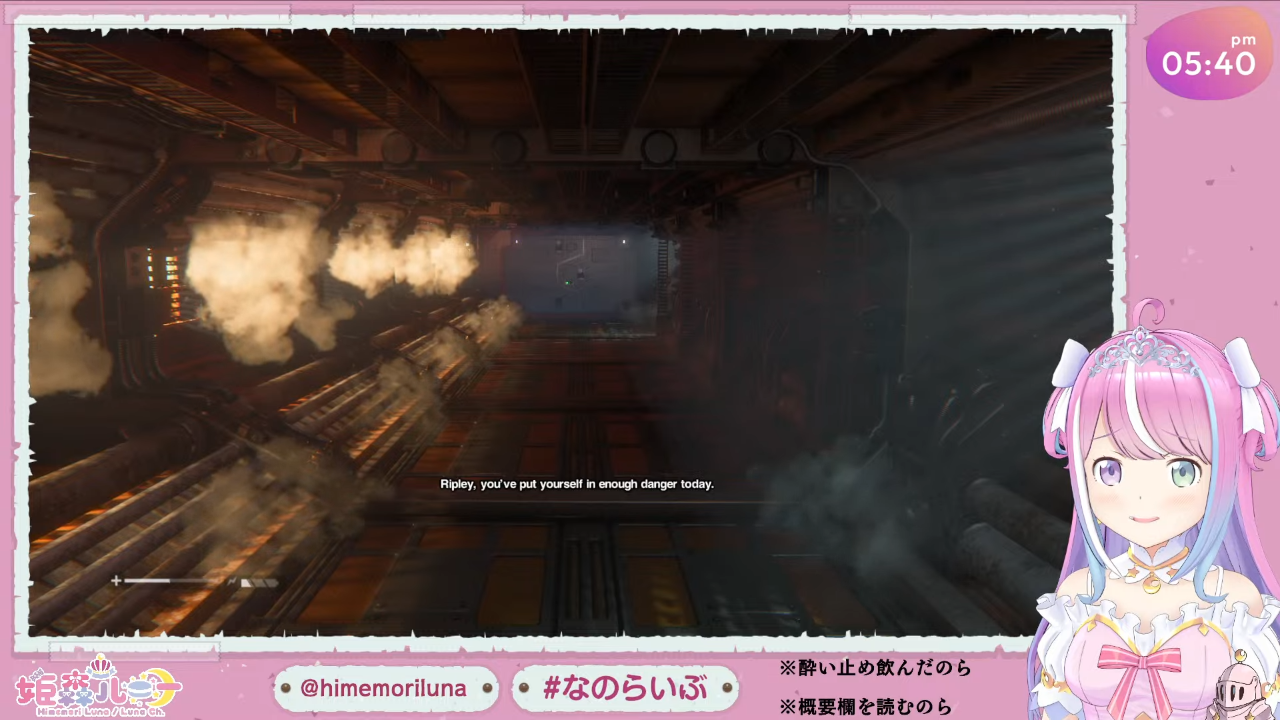The height and width of the screenshot is (720, 1280).
Task: Click the Himemori Luna channel logo
Action: point(97,685)
